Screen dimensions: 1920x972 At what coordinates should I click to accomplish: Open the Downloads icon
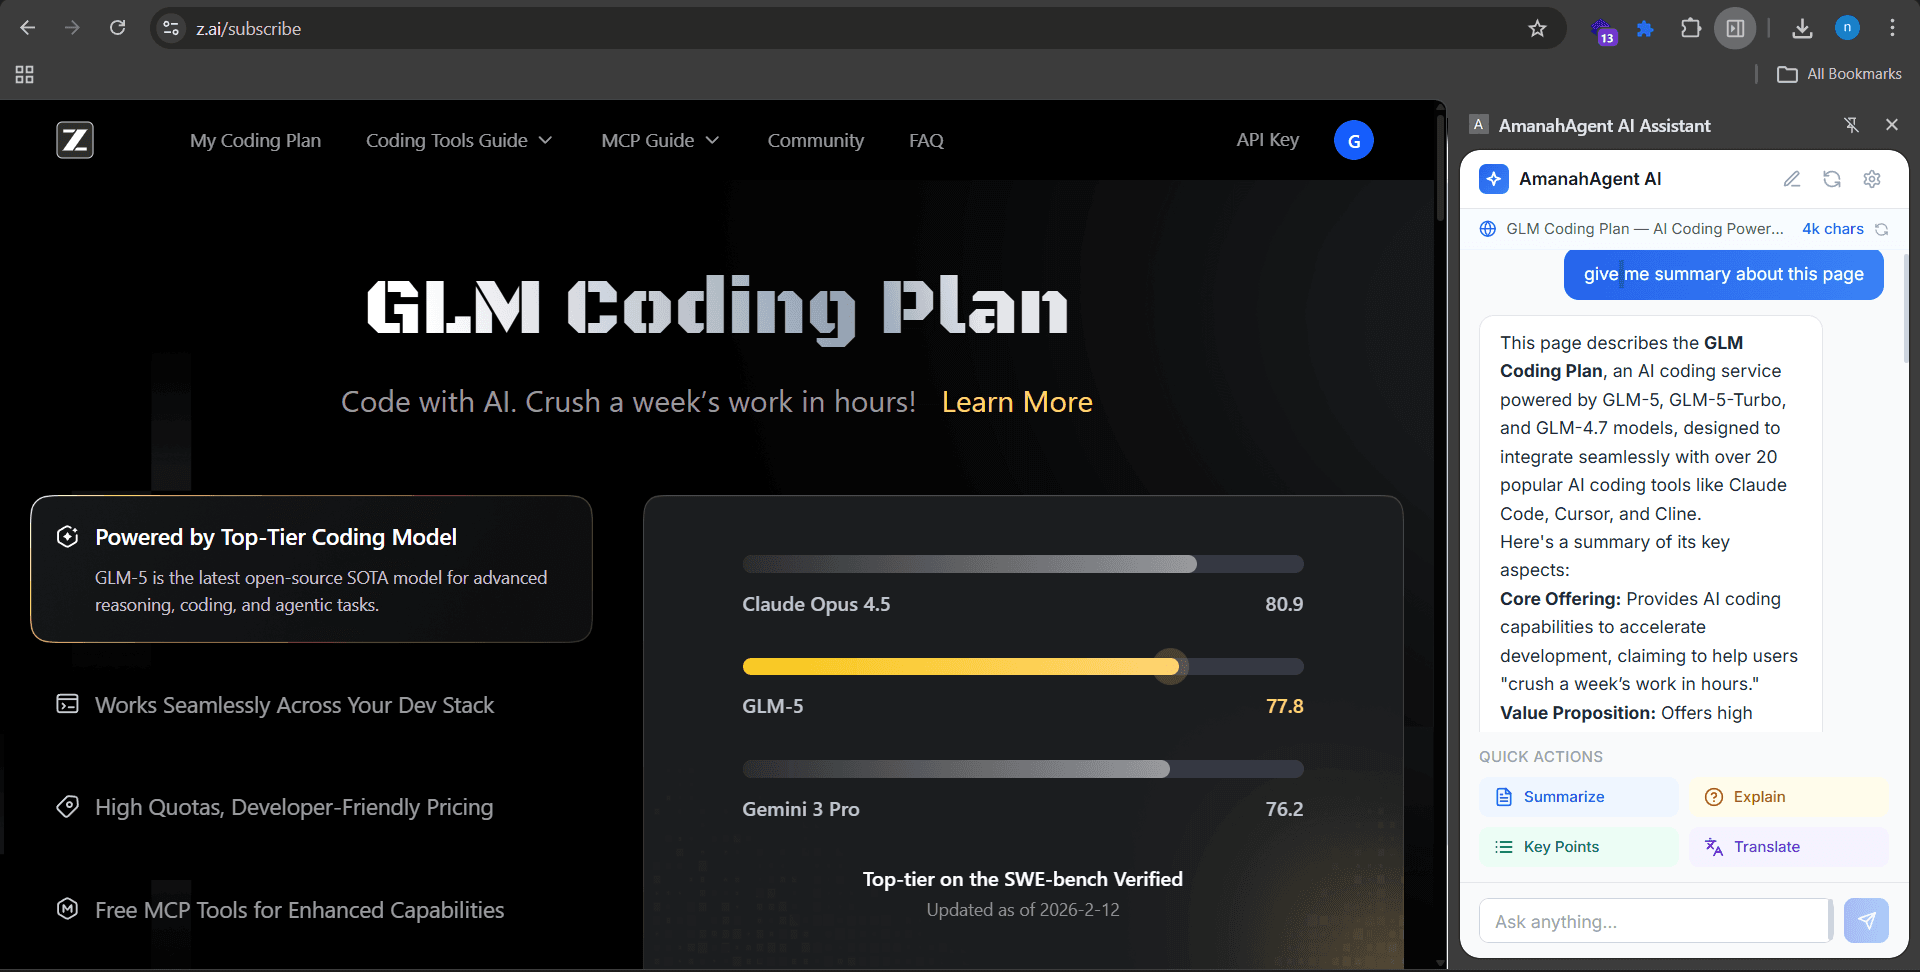tap(1802, 28)
